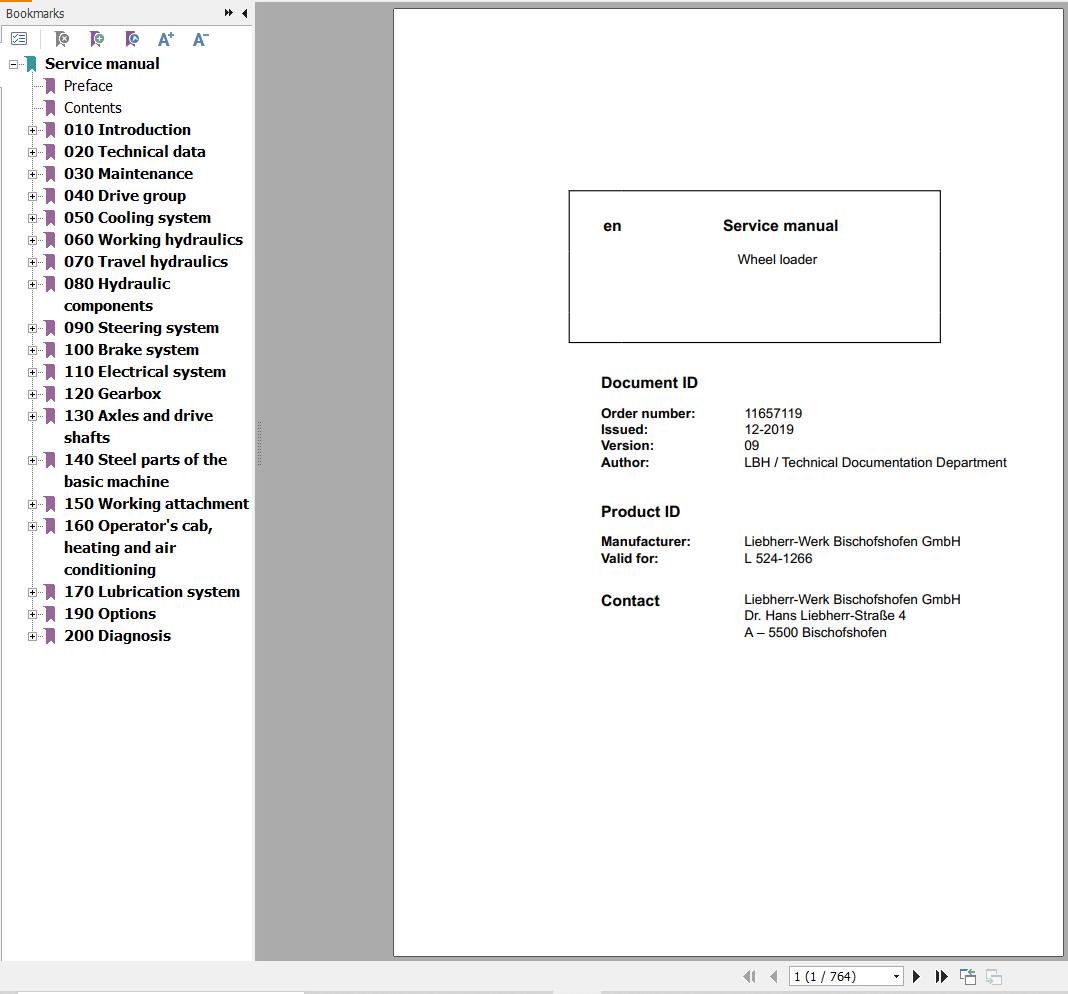This screenshot has height=994, width=1068.
Task: Increase bookmark text size with A+
Action: (166, 40)
